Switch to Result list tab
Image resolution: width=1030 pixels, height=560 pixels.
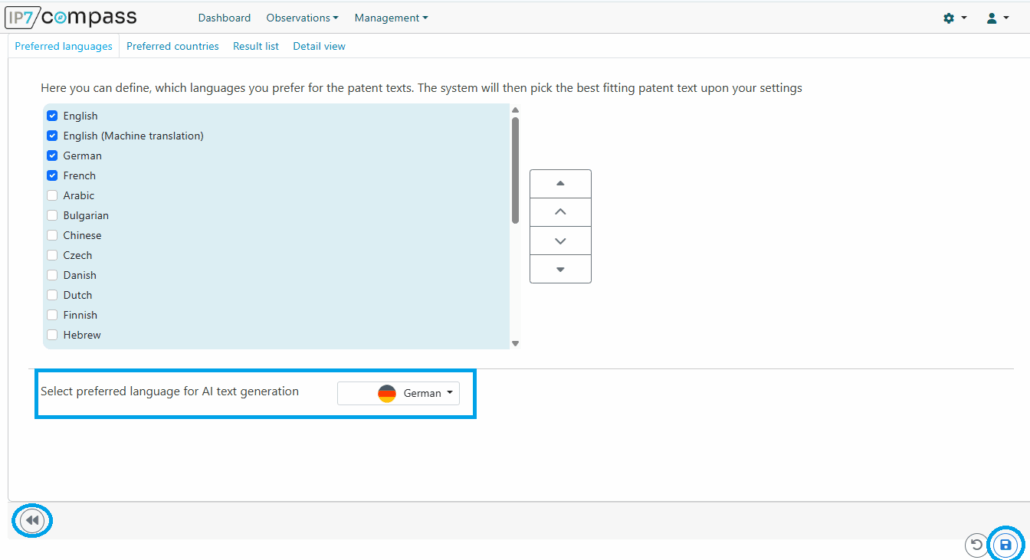[256, 46]
